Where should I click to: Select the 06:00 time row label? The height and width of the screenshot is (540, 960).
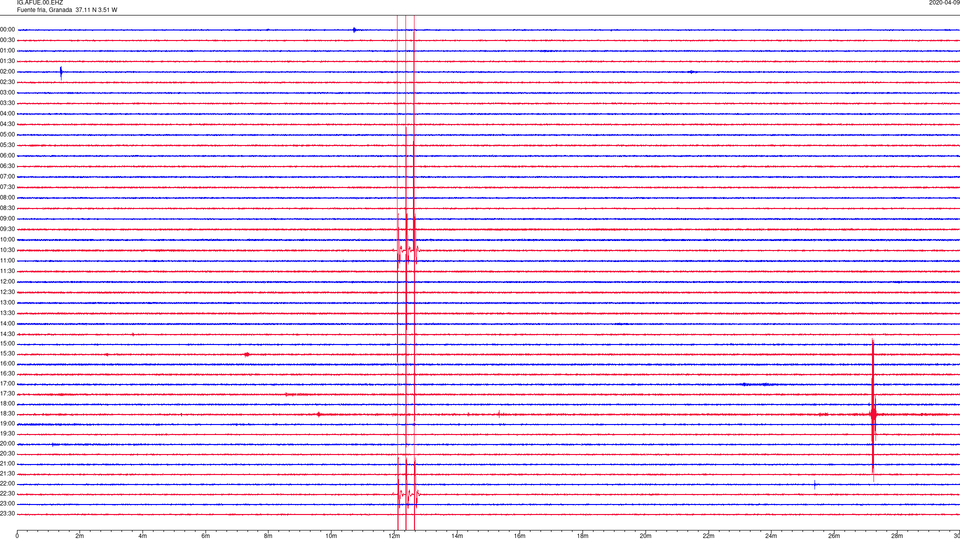[x=8, y=156]
